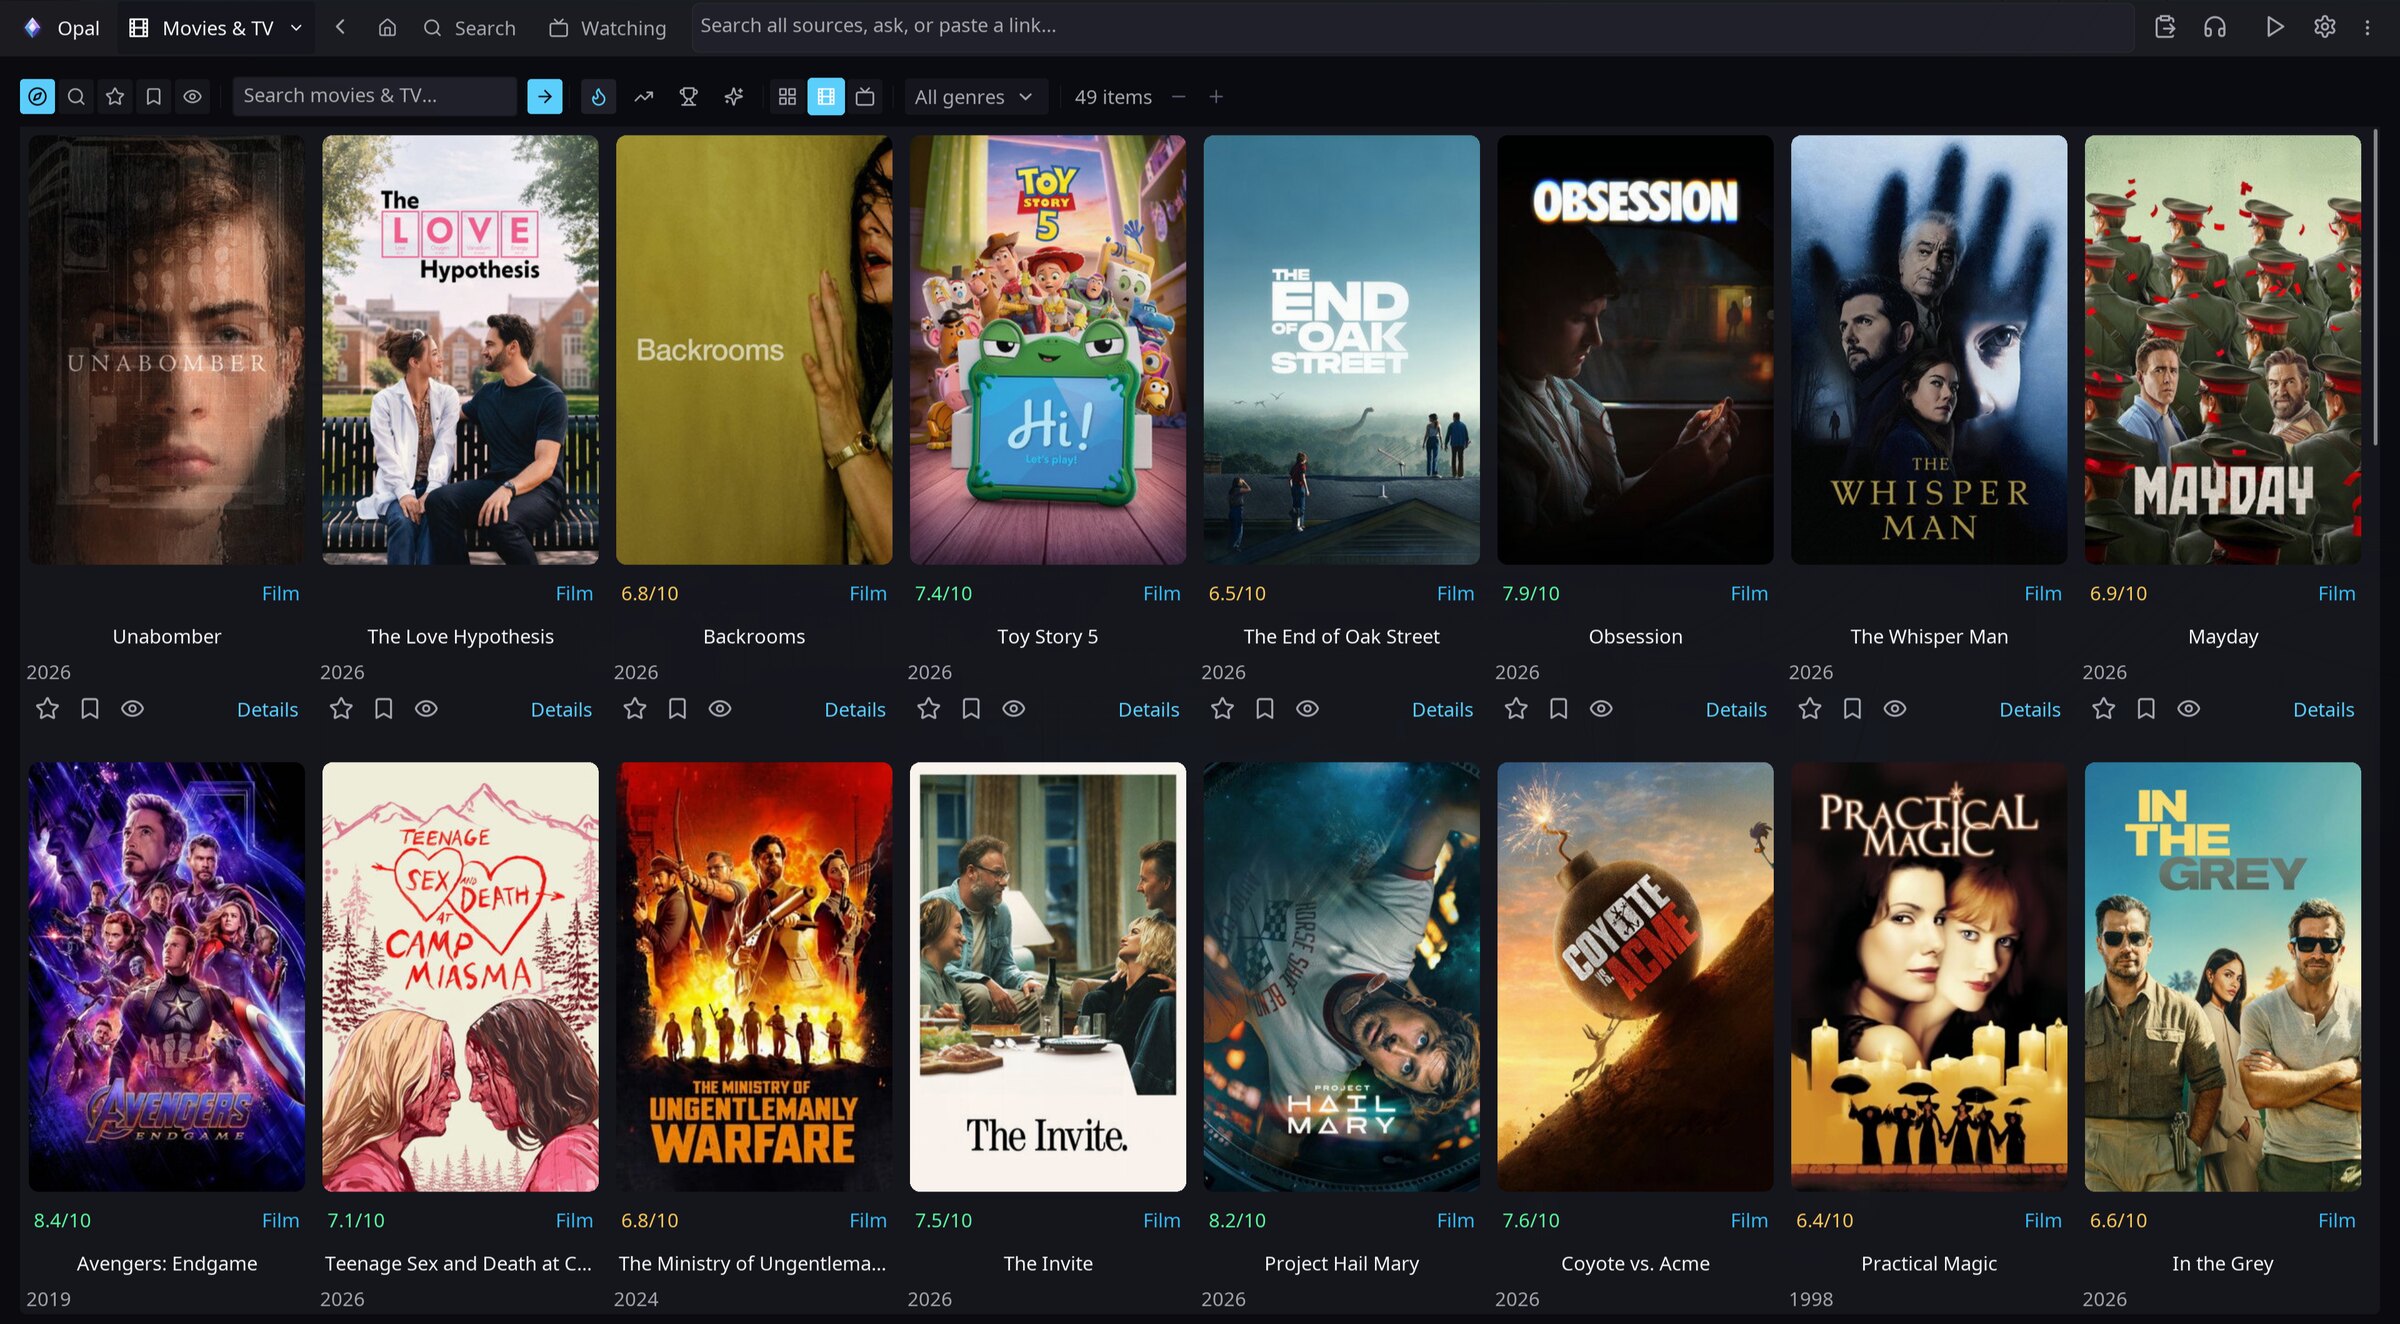Toggle watchlist bookmark for Obsession
This screenshot has height=1324, width=2400.
tap(1558, 709)
